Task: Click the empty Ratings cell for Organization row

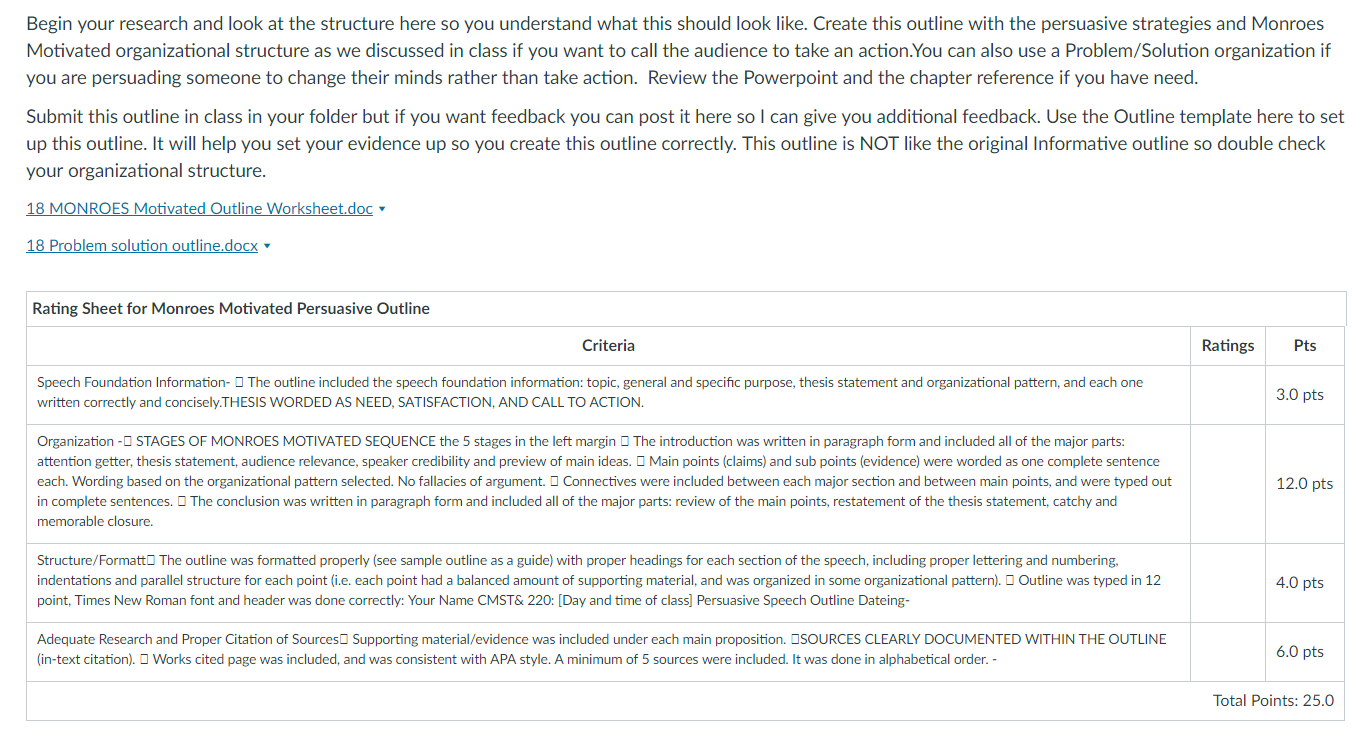Action: pos(1227,484)
